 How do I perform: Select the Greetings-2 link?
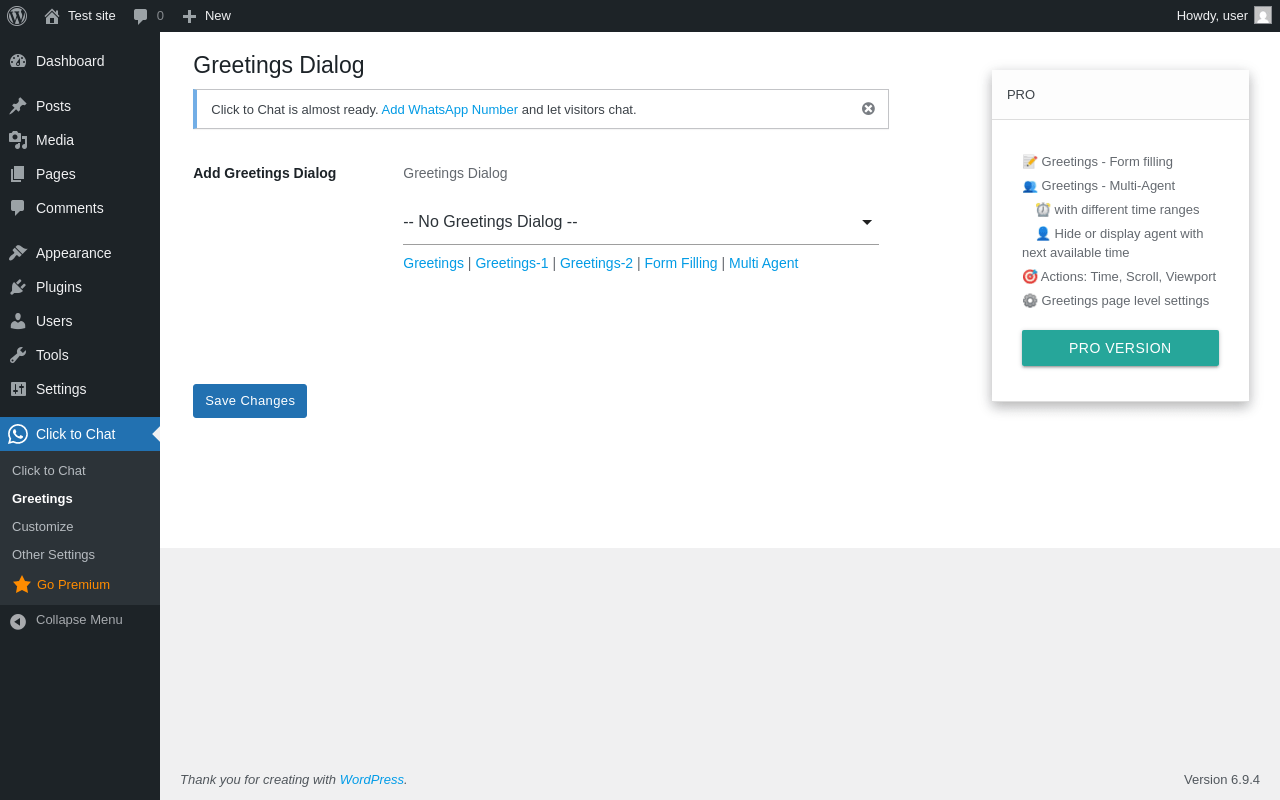click(596, 263)
